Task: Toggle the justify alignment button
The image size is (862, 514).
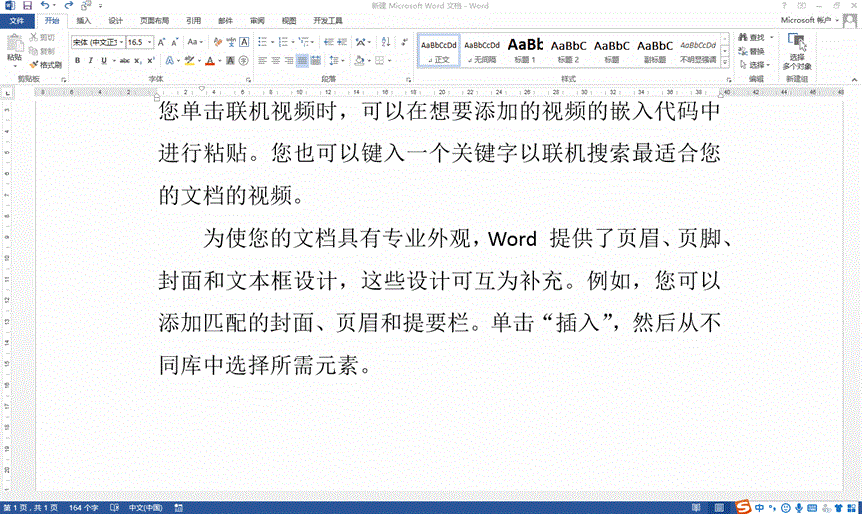Action: 302,61
